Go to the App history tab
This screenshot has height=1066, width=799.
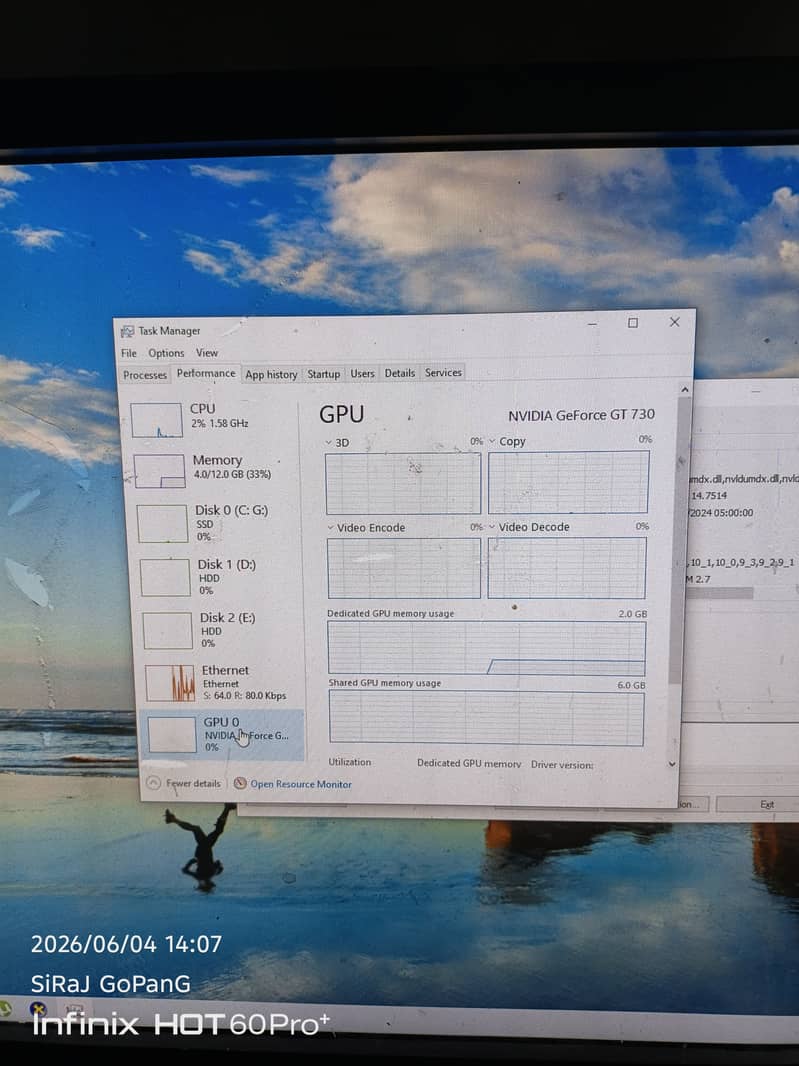(x=271, y=375)
